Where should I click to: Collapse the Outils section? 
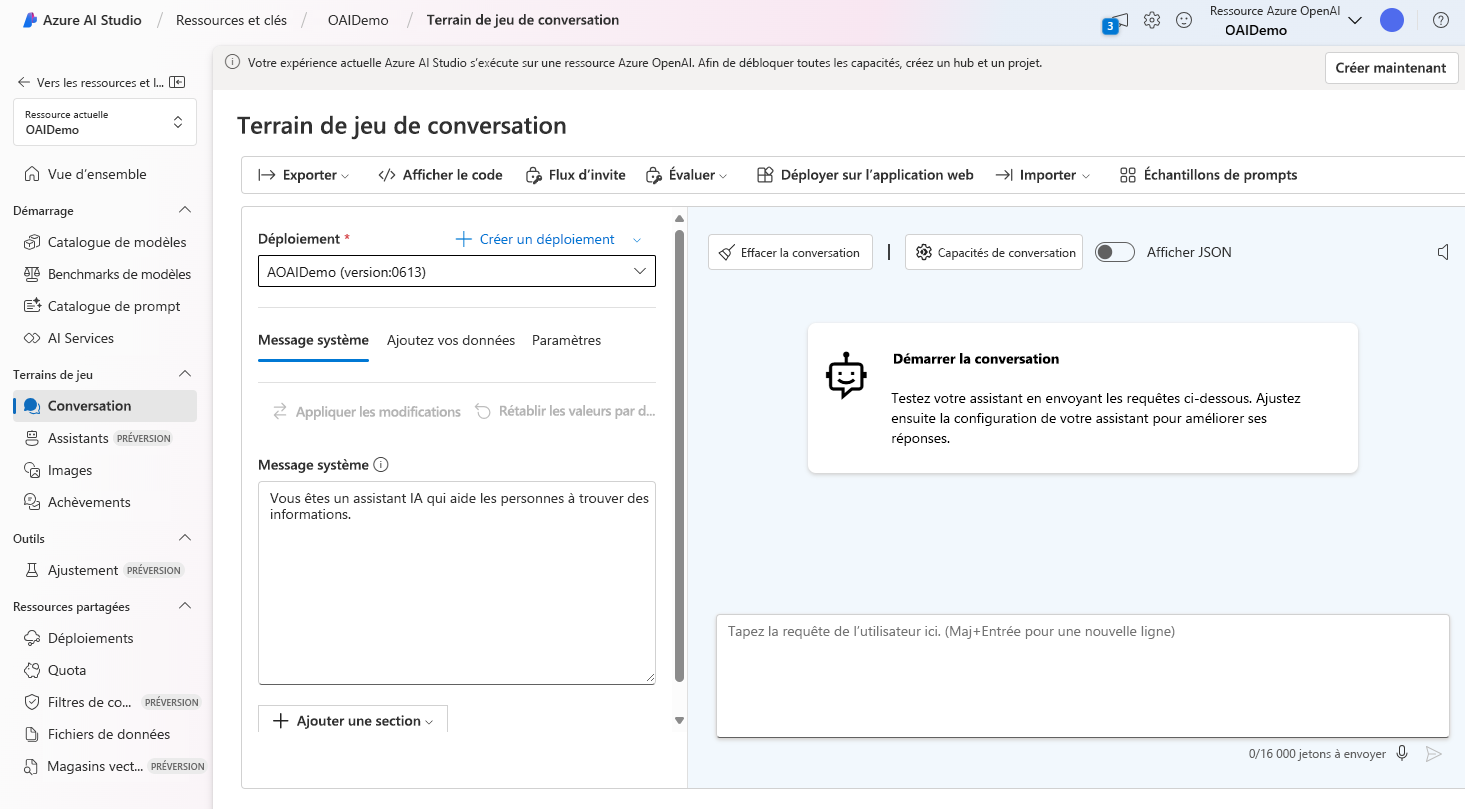click(184, 538)
